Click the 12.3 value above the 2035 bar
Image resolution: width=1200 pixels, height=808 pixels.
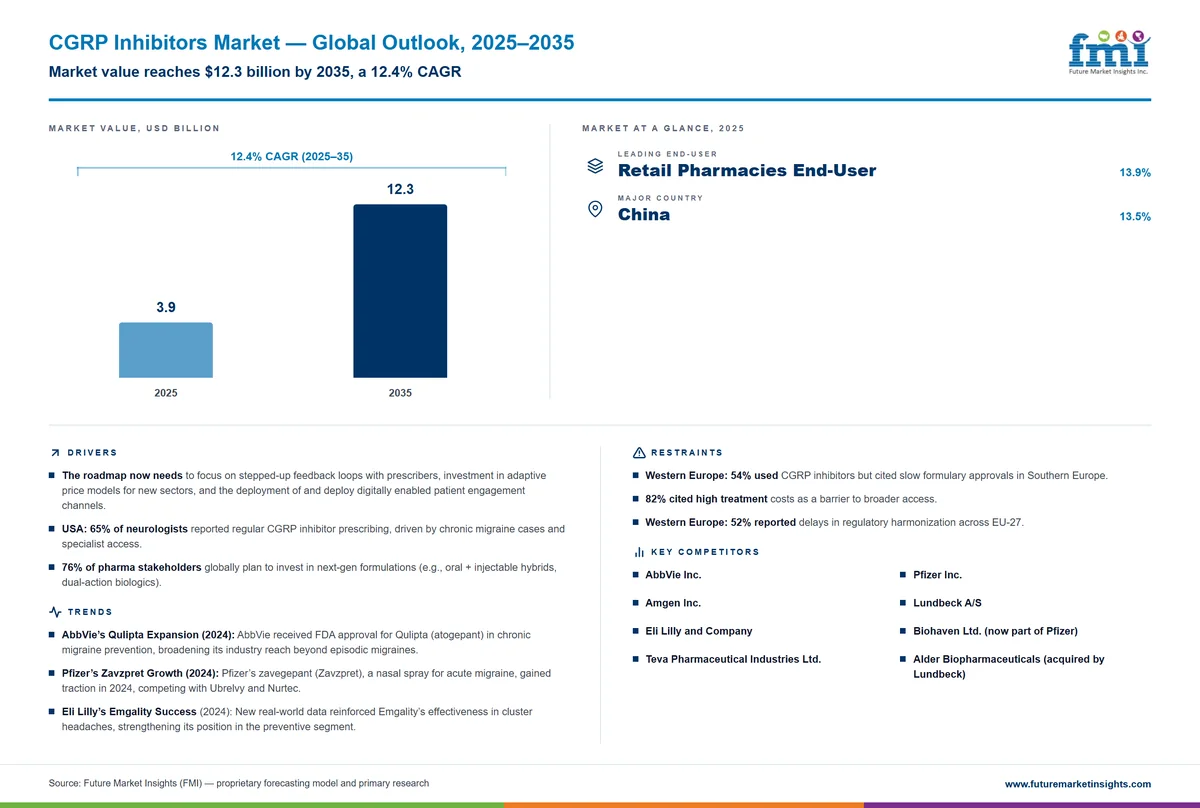pyautogui.click(x=400, y=189)
